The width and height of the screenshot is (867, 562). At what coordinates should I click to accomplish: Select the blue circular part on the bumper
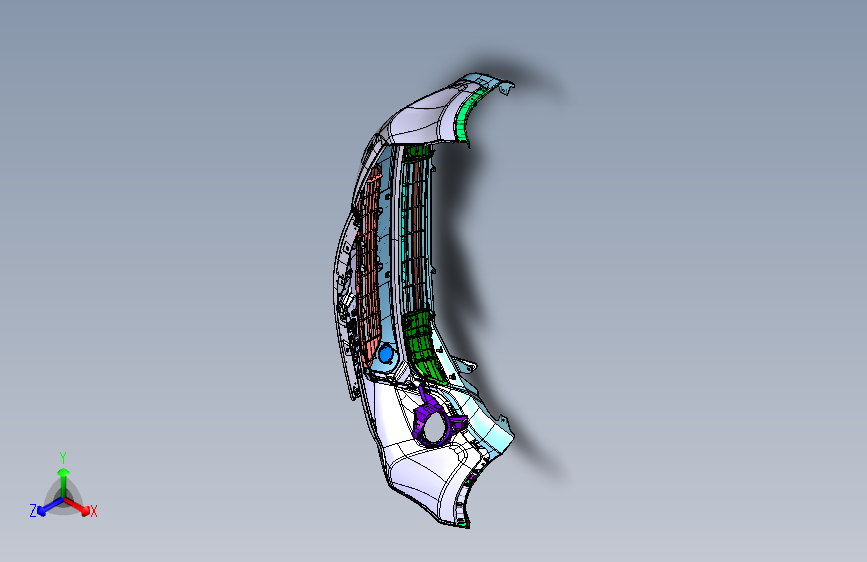[x=385, y=353]
